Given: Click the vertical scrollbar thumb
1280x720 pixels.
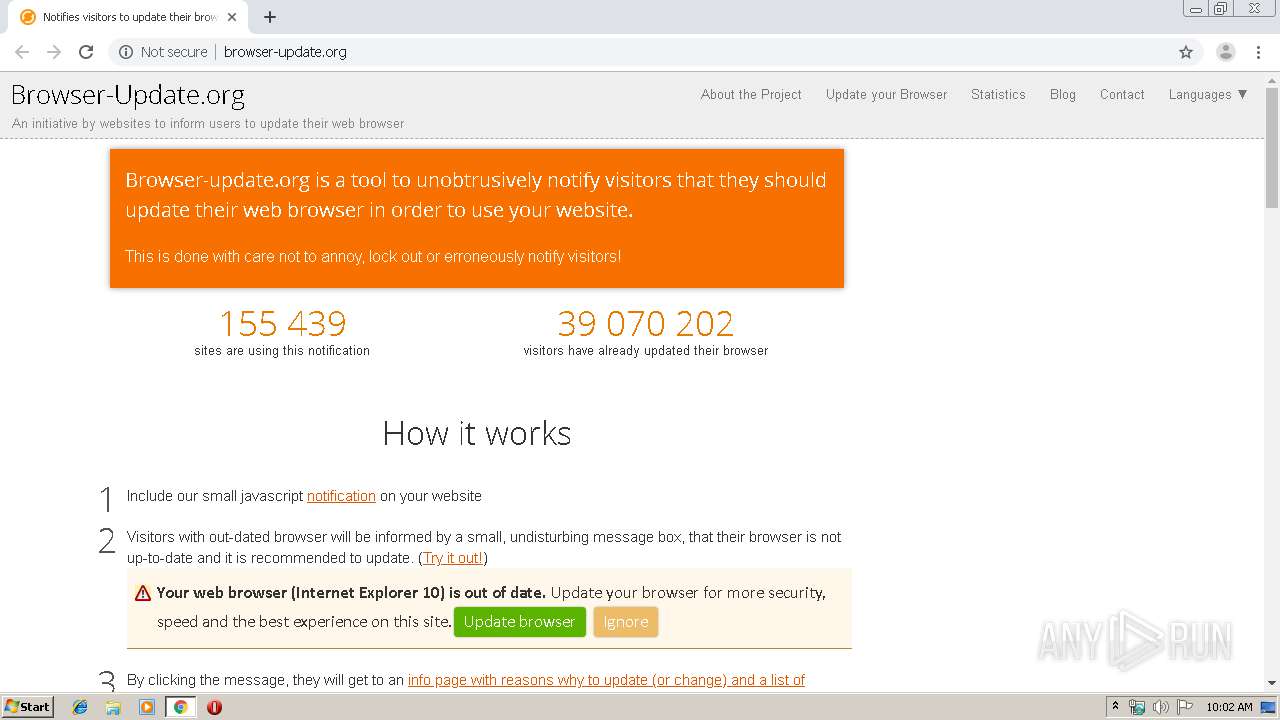Looking at the screenshot, I should (1272, 146).
